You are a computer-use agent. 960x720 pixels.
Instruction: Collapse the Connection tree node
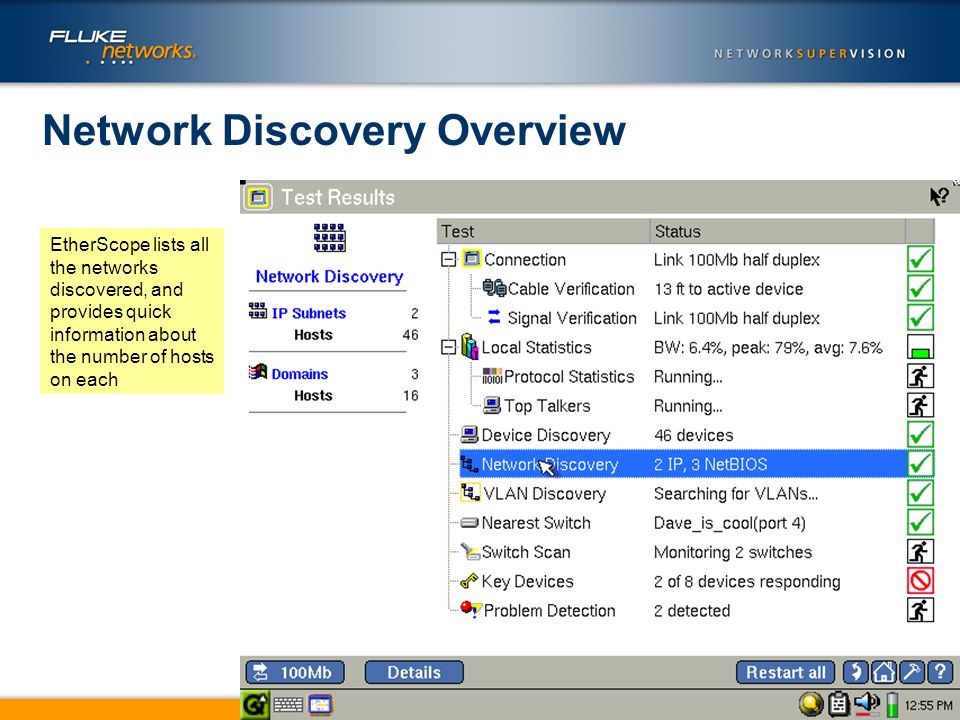pyautogui.click(x=449, y=260)
